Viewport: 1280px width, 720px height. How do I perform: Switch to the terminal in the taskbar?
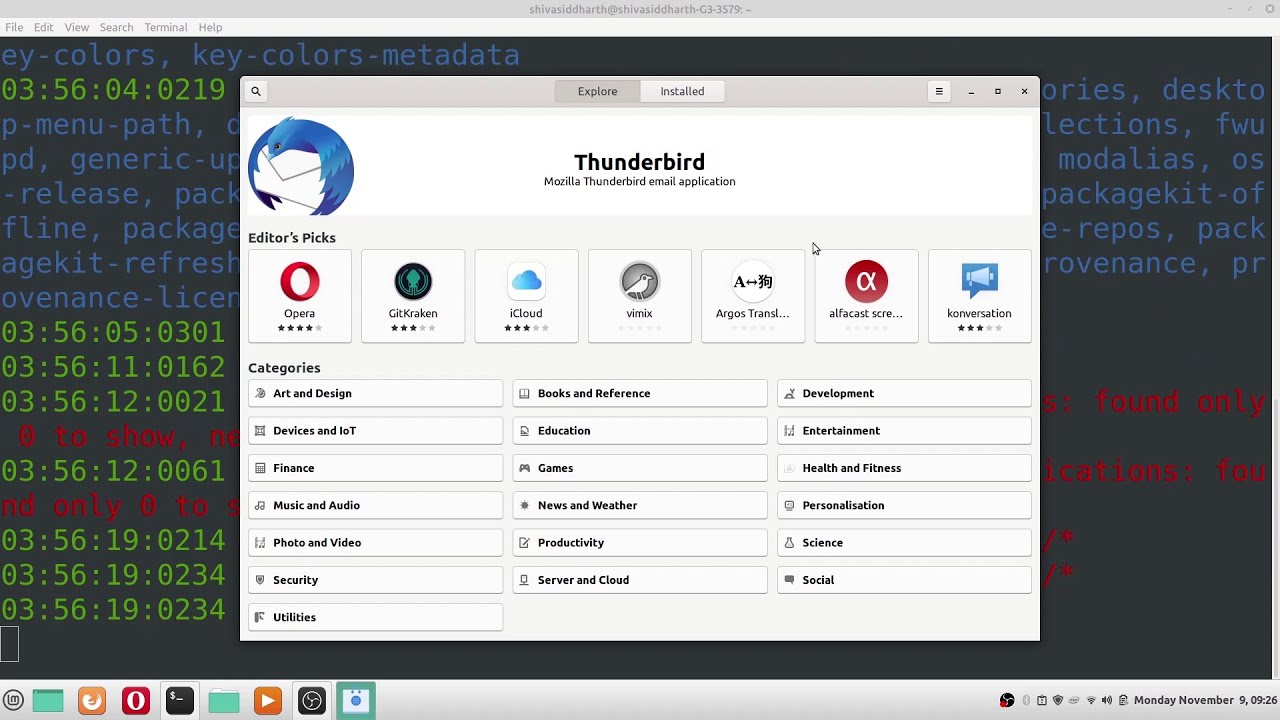tap(180, 701)
